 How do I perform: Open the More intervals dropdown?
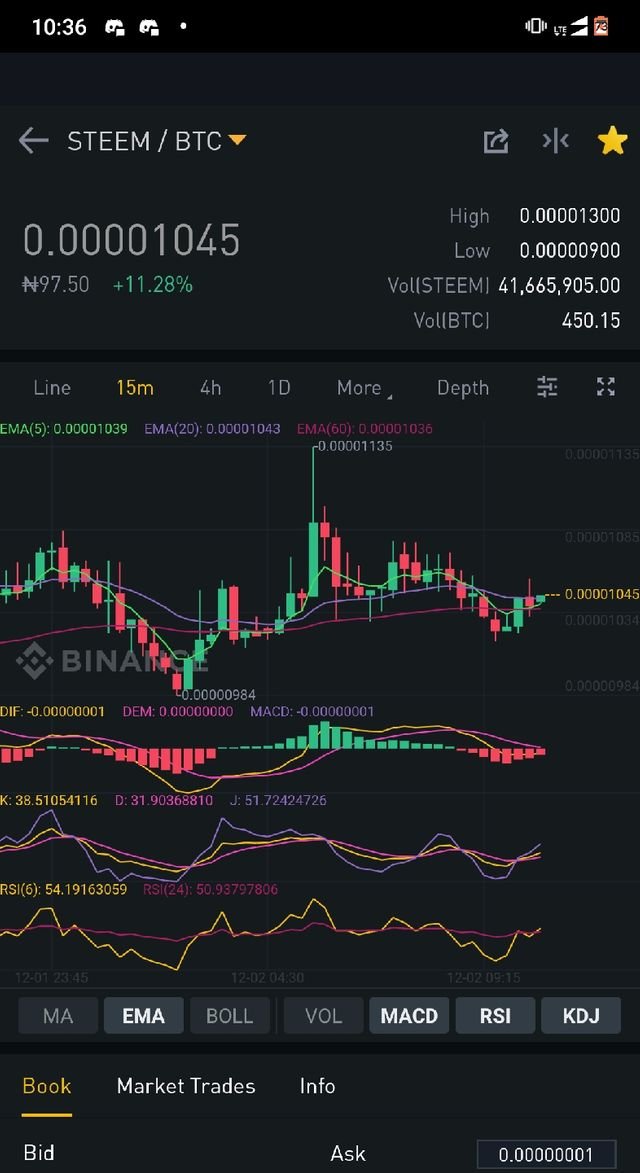pyautogui.click(x=364, y=388)
